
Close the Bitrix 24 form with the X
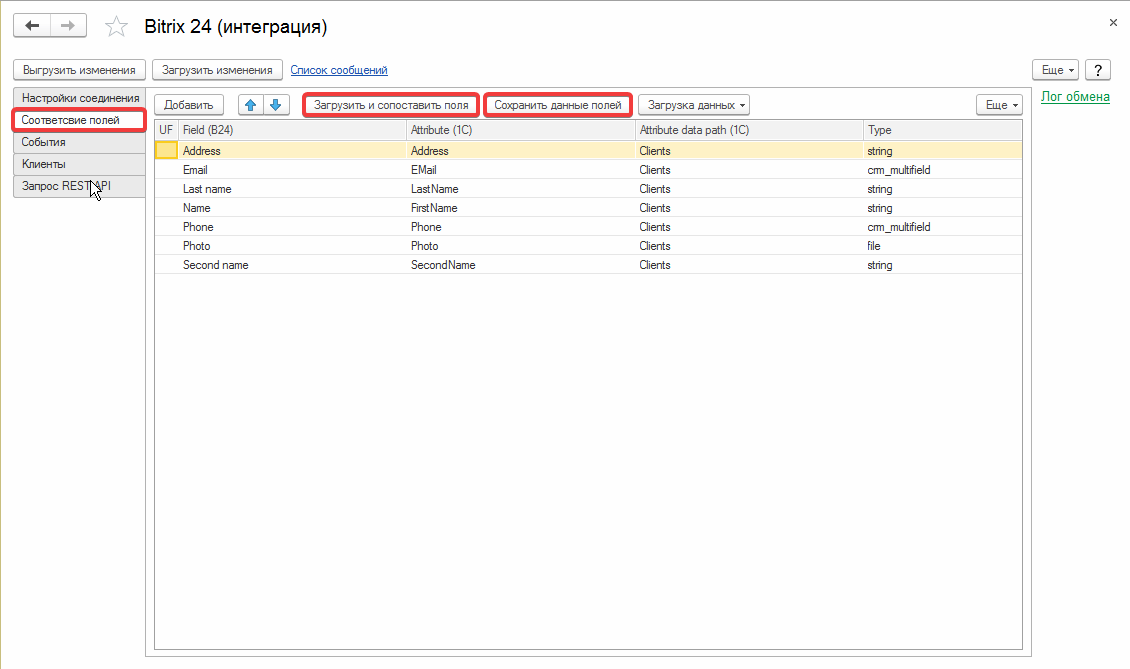(x=1113, y=22)
